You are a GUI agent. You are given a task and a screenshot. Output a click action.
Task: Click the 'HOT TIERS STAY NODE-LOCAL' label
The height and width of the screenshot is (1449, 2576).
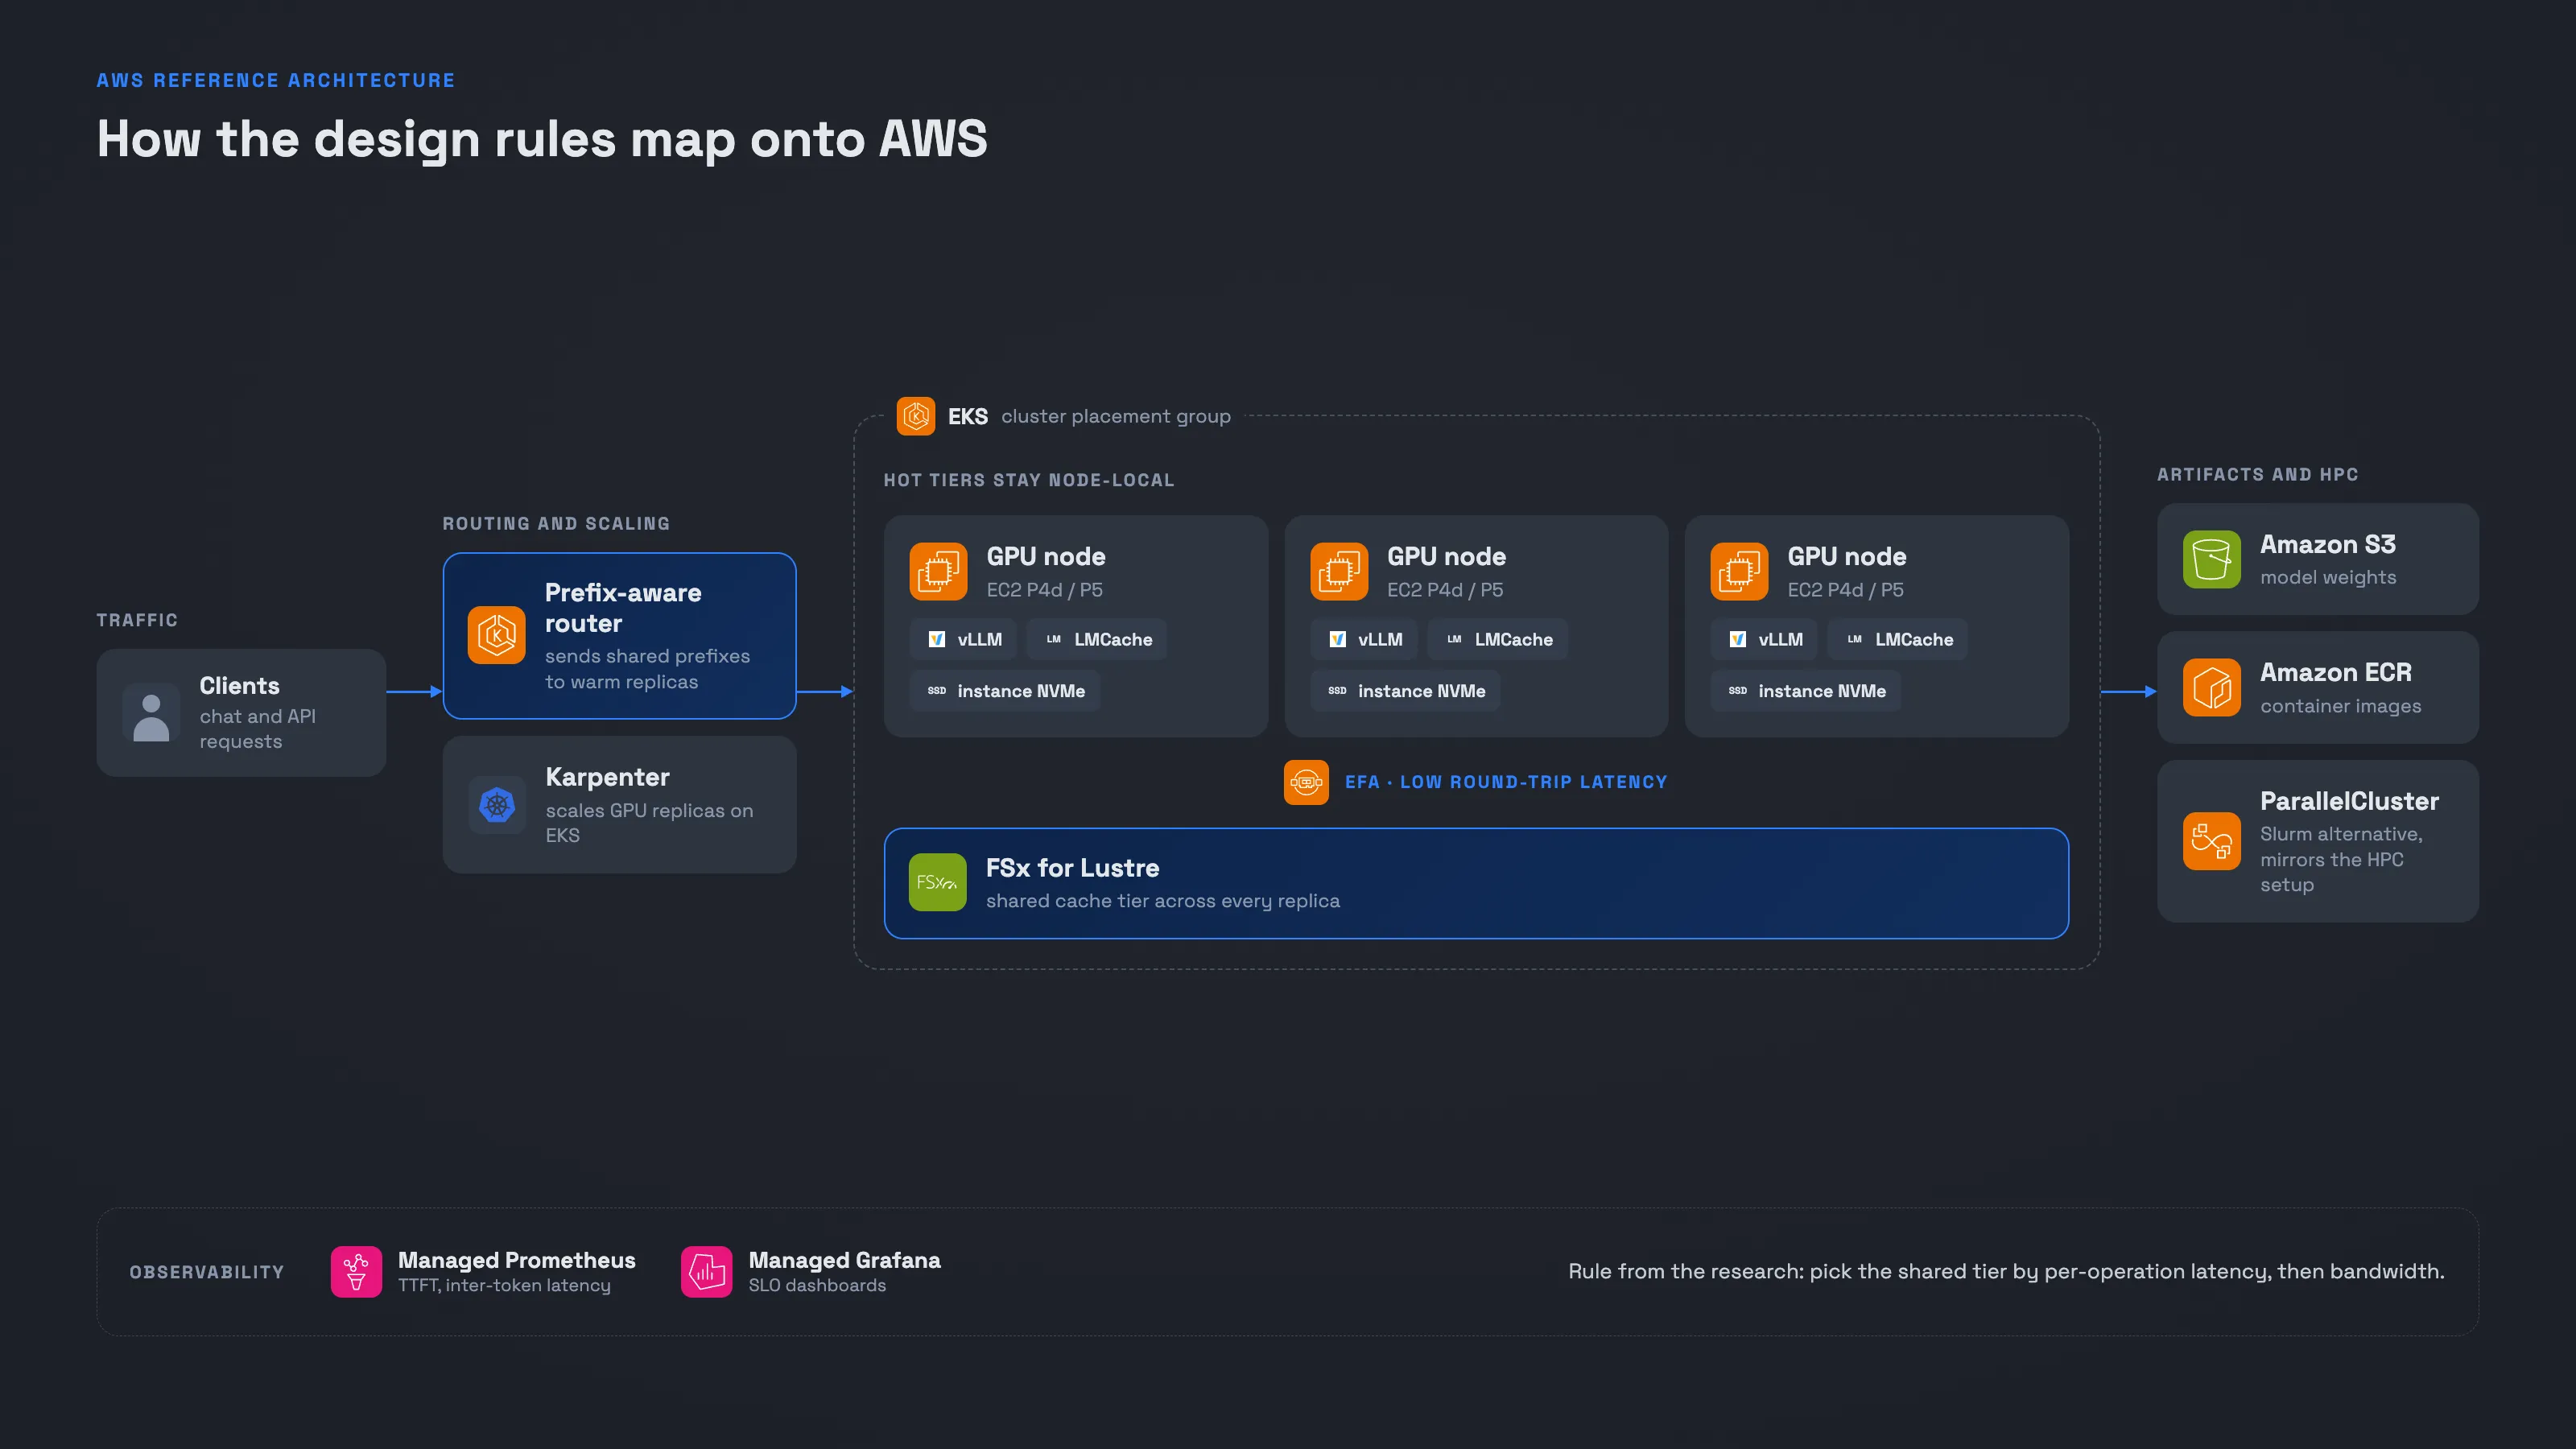(x=1029, y=480)
